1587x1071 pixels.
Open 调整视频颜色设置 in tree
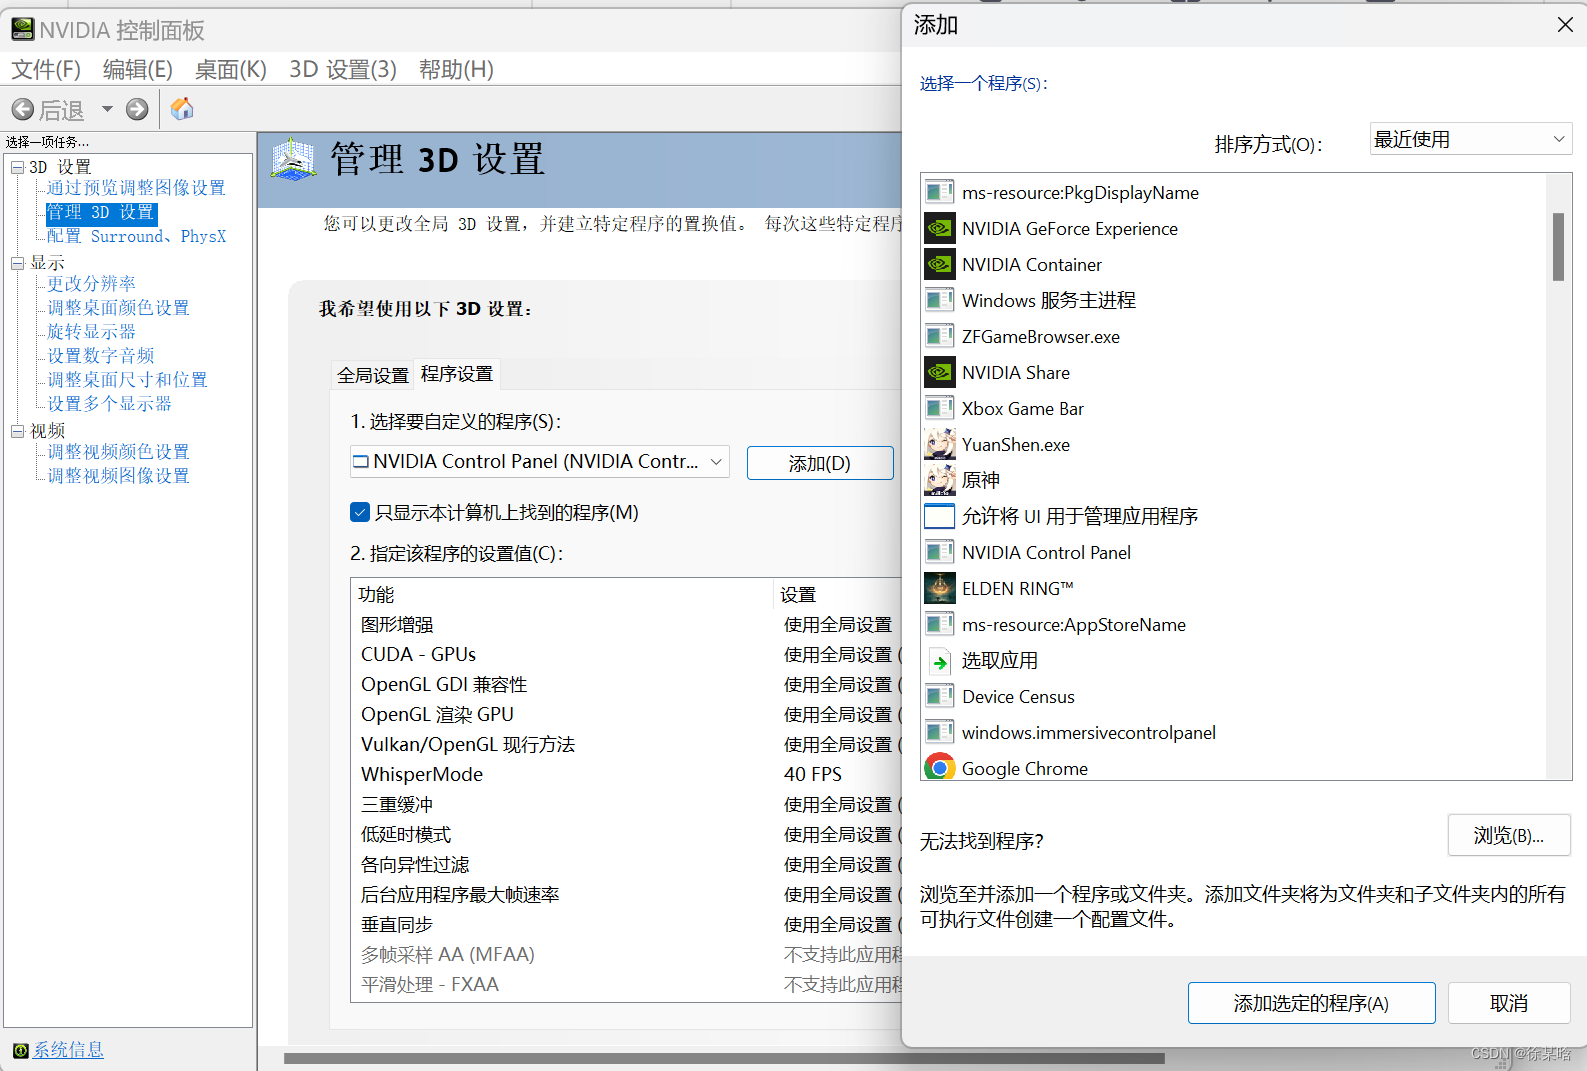tap(118, 452)
